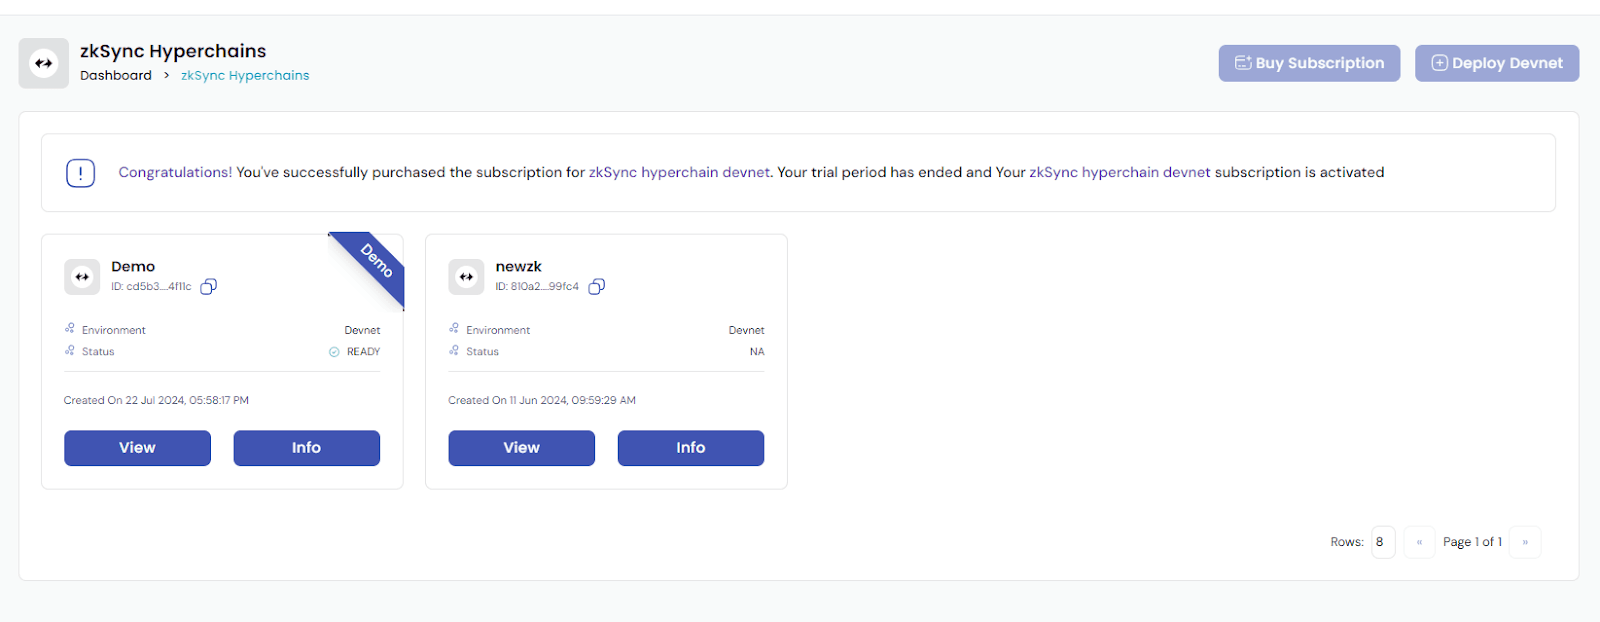Open zkSync Hyperchains breadcrumb link
Viewport: 1600px width, 622px height.
click(x=245, y=76)
